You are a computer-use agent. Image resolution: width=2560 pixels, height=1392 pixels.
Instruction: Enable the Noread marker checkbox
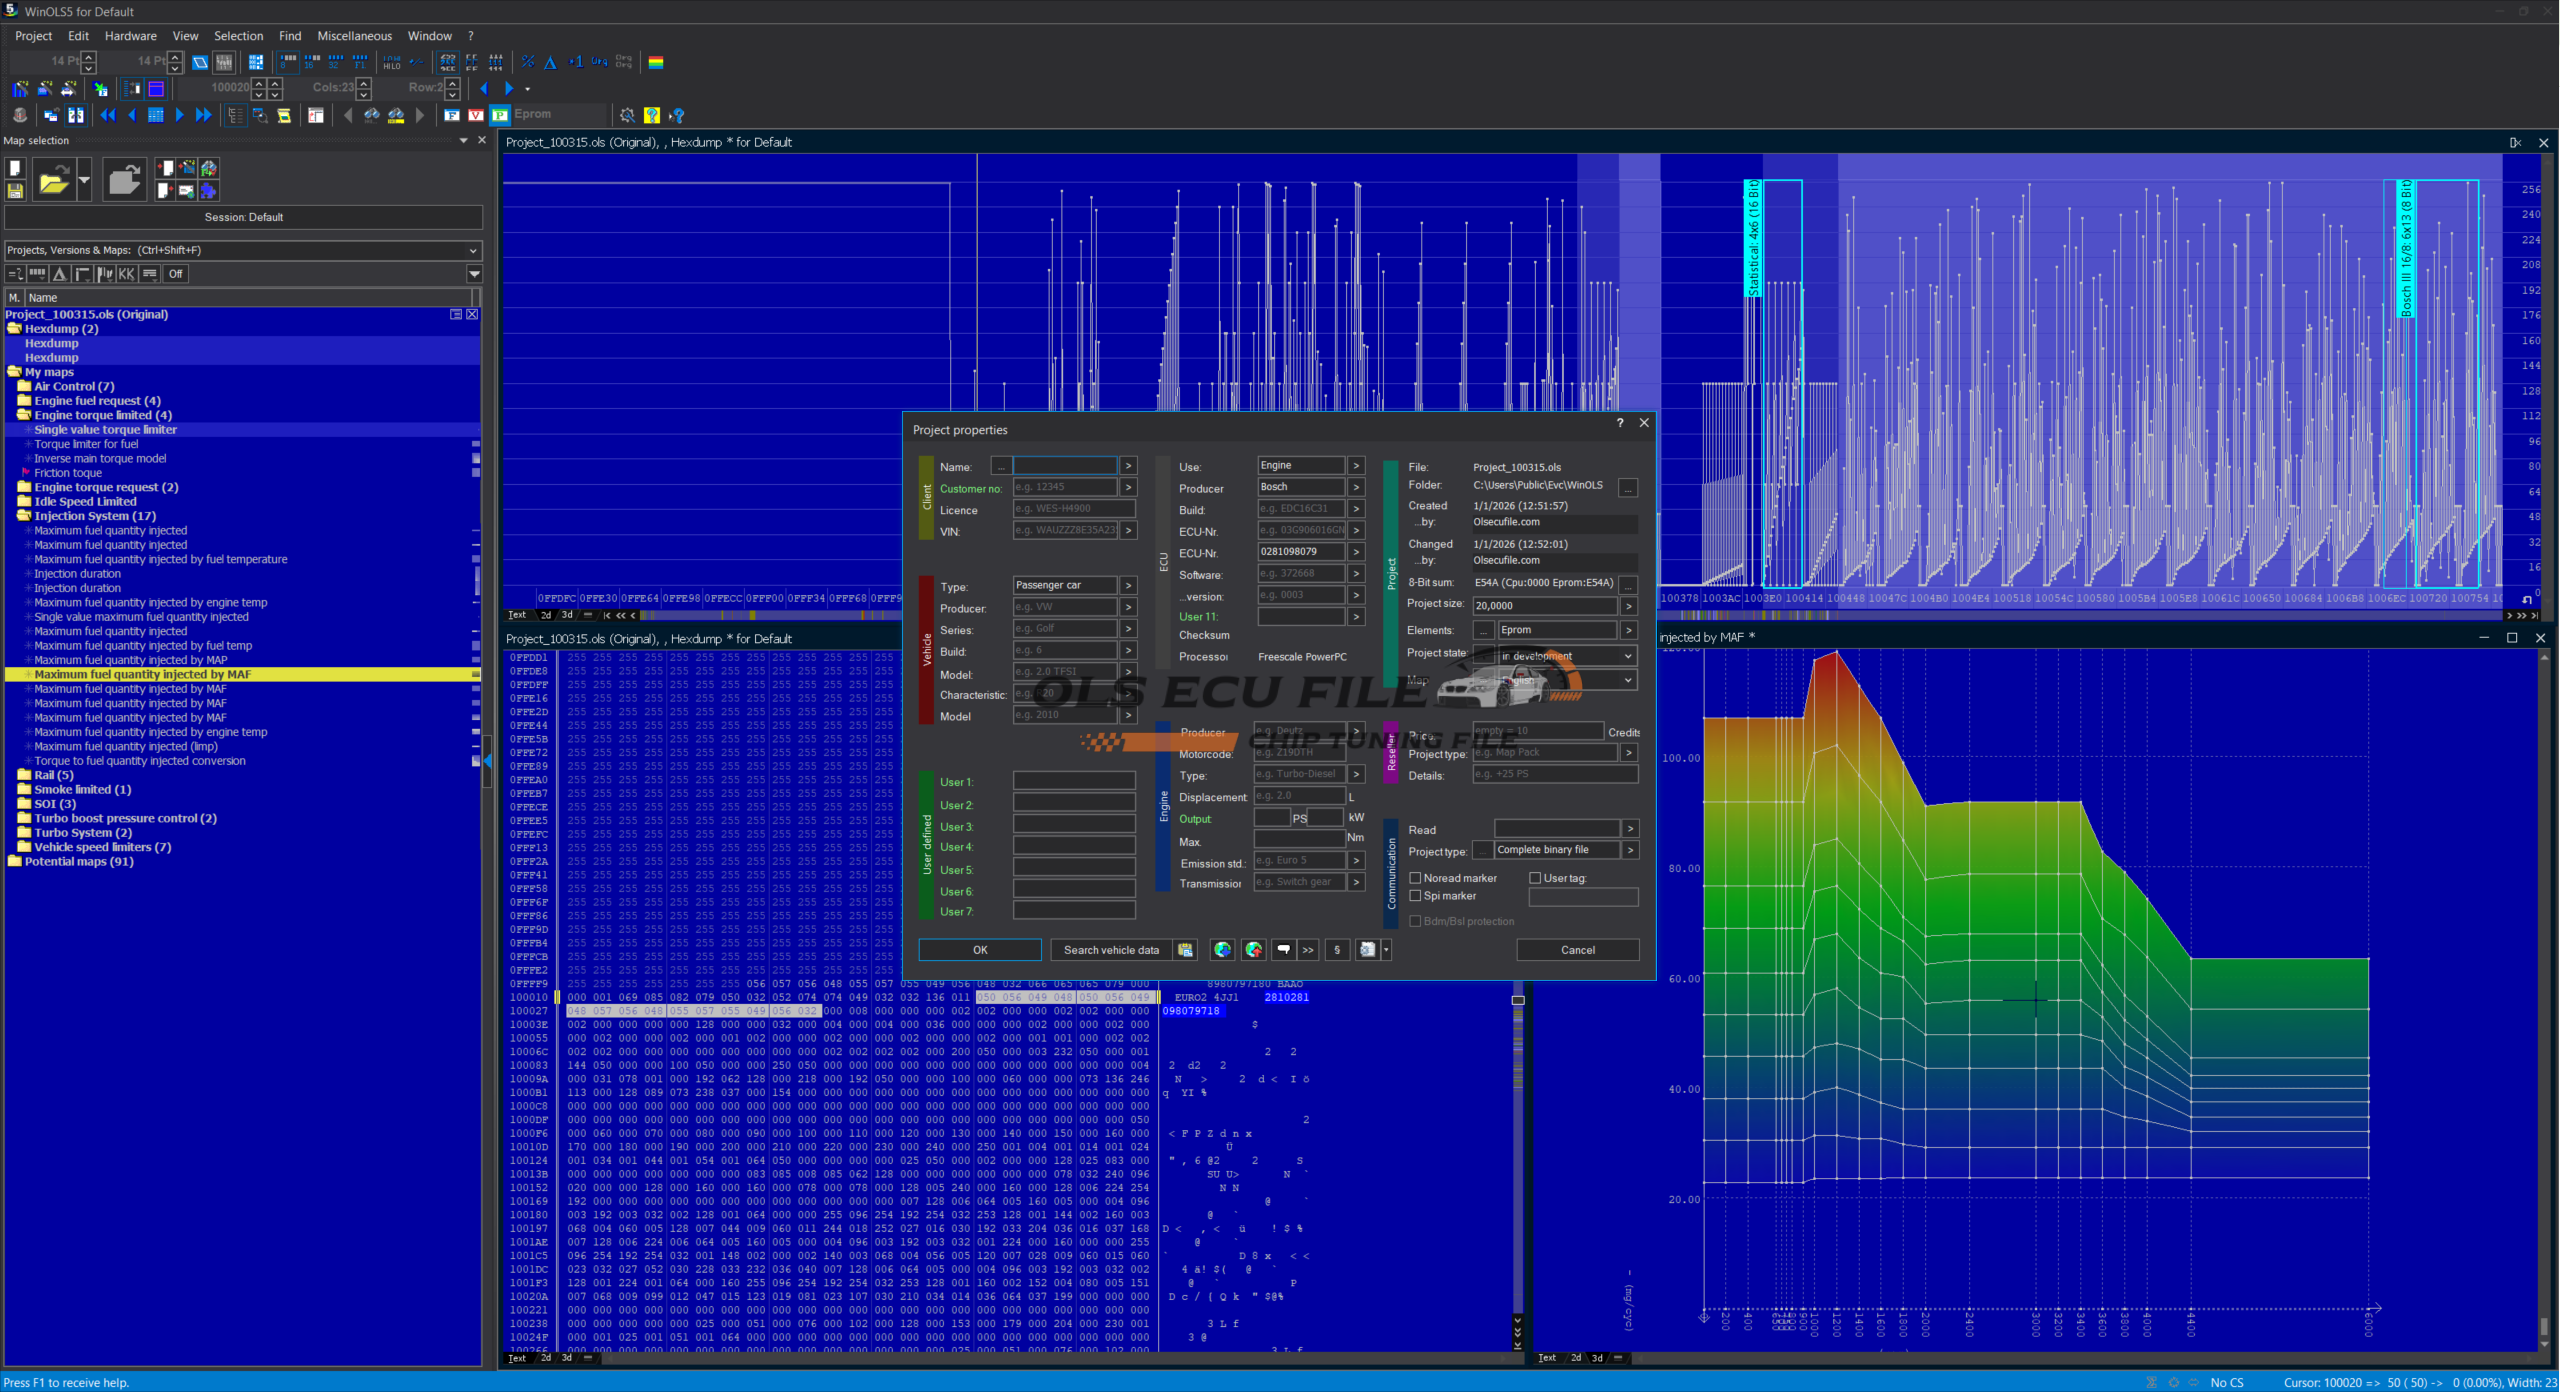pos(1415,878)
